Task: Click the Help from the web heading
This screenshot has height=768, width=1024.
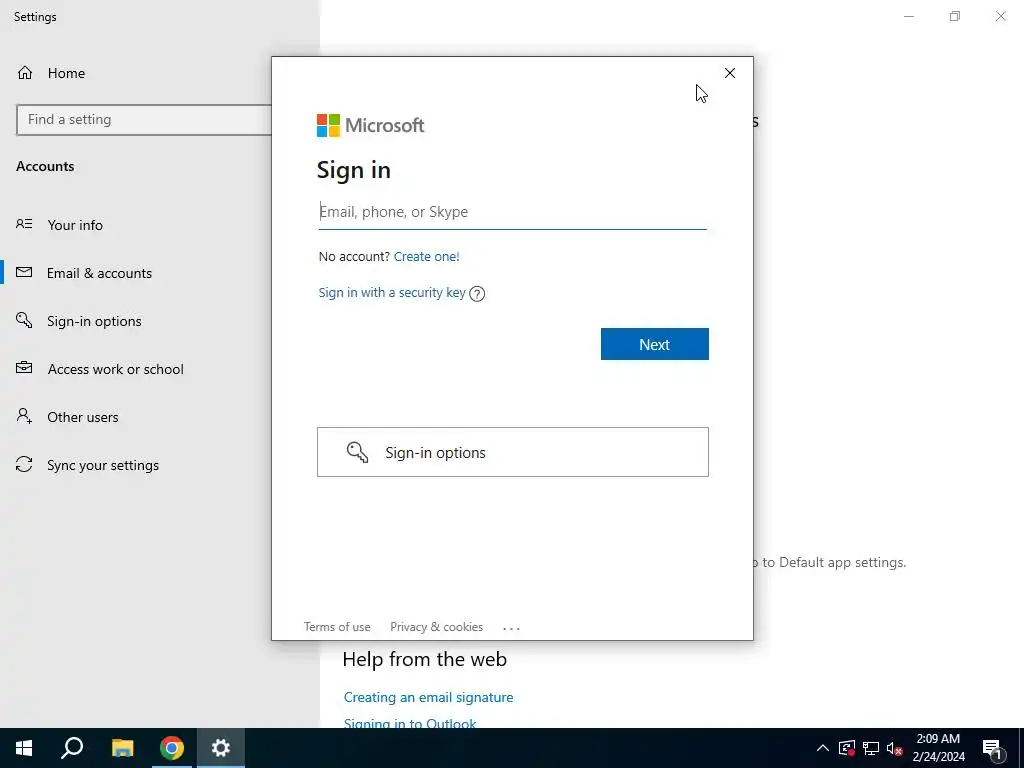Action: tap(424, 659)
